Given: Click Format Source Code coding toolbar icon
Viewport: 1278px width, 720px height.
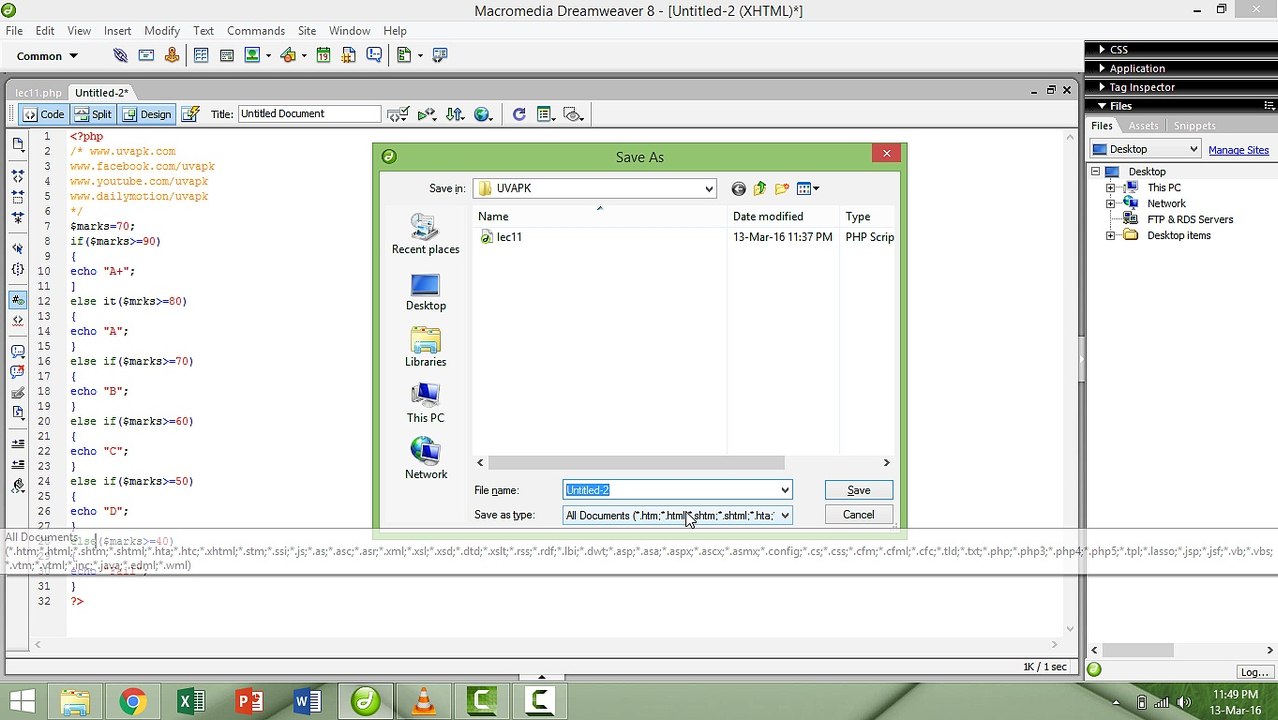Looking at the screenshot, I should [18, 486].
